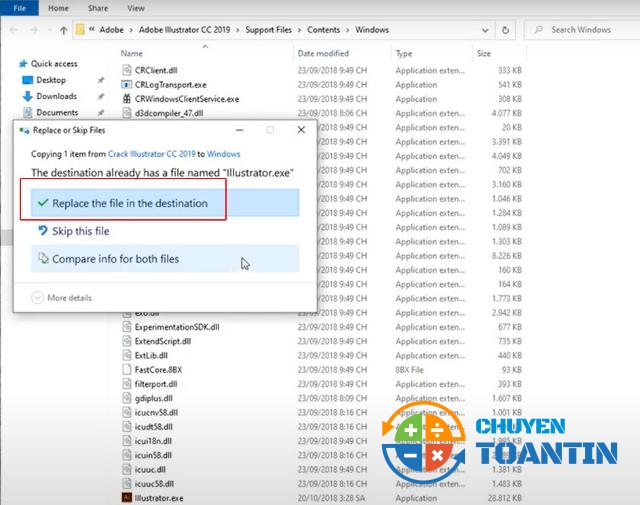Viewport: 640px width, 505px height.
Task: Select the icuuc58.dll file
Action: pos(154,484)
